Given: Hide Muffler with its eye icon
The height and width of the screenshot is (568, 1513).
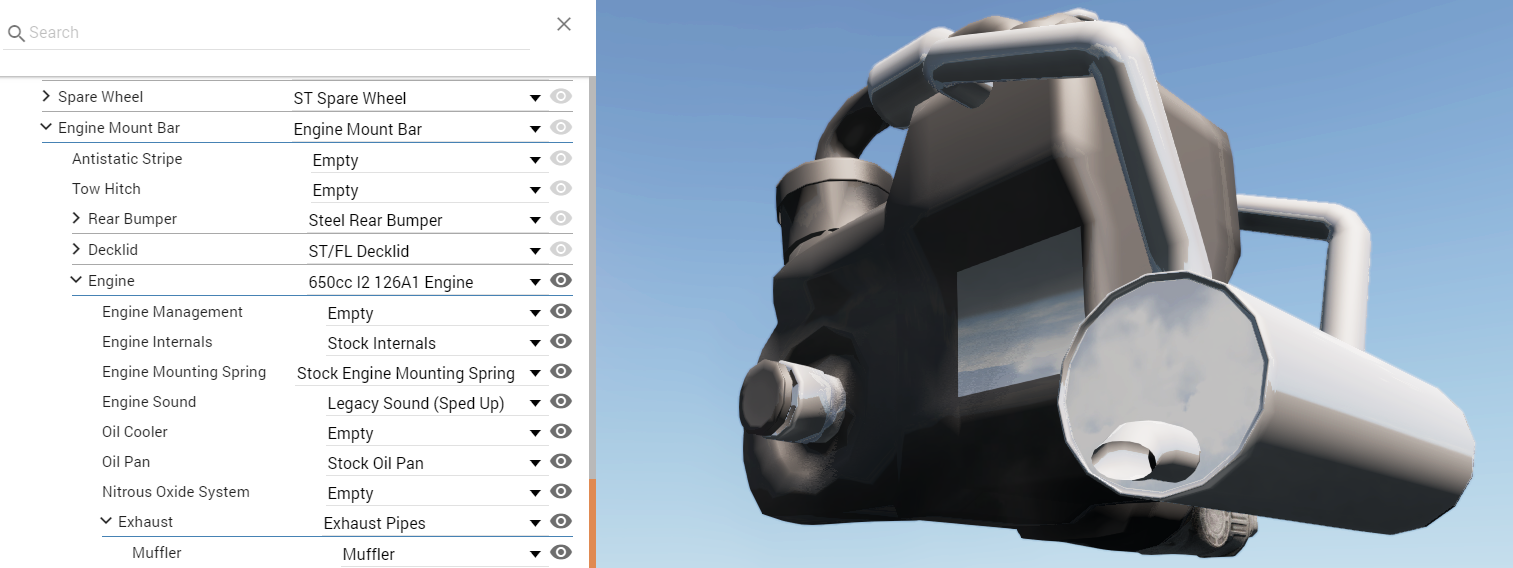Looking at the screenshot, I should pyautogui.click(x=561, y=552).
